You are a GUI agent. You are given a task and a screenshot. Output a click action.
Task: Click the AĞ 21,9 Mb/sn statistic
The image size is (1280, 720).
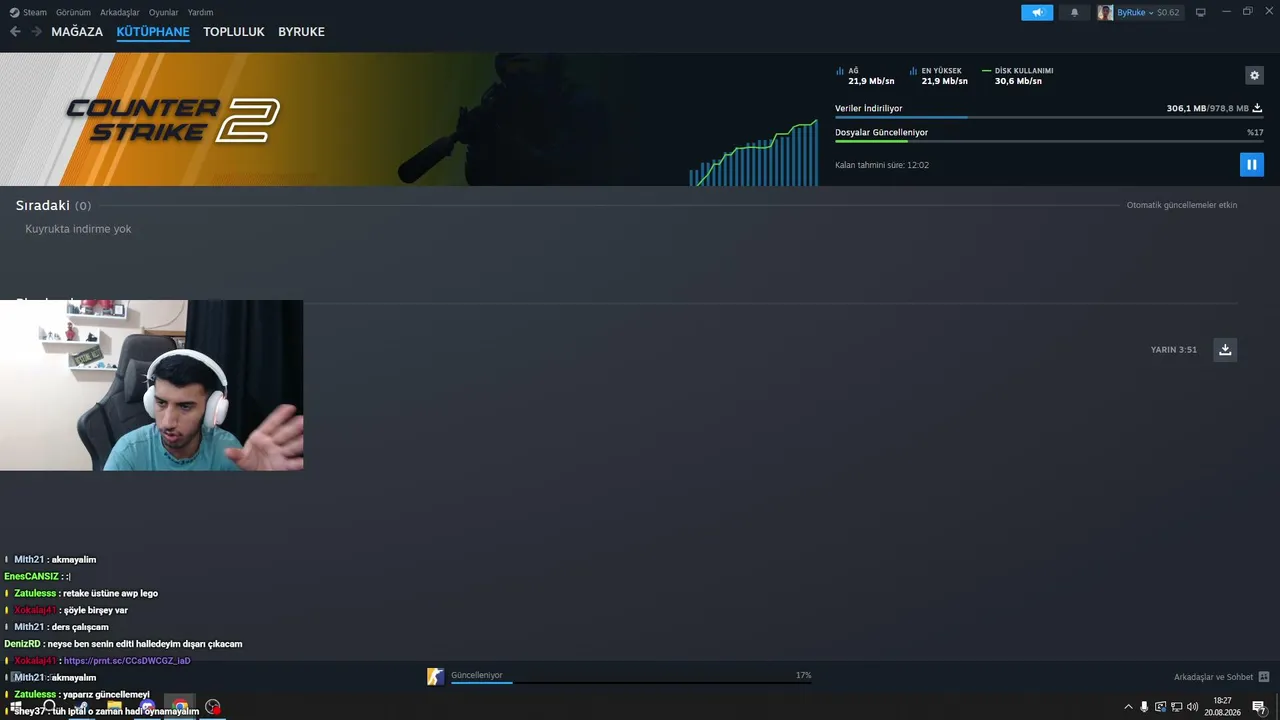[865, 76]
